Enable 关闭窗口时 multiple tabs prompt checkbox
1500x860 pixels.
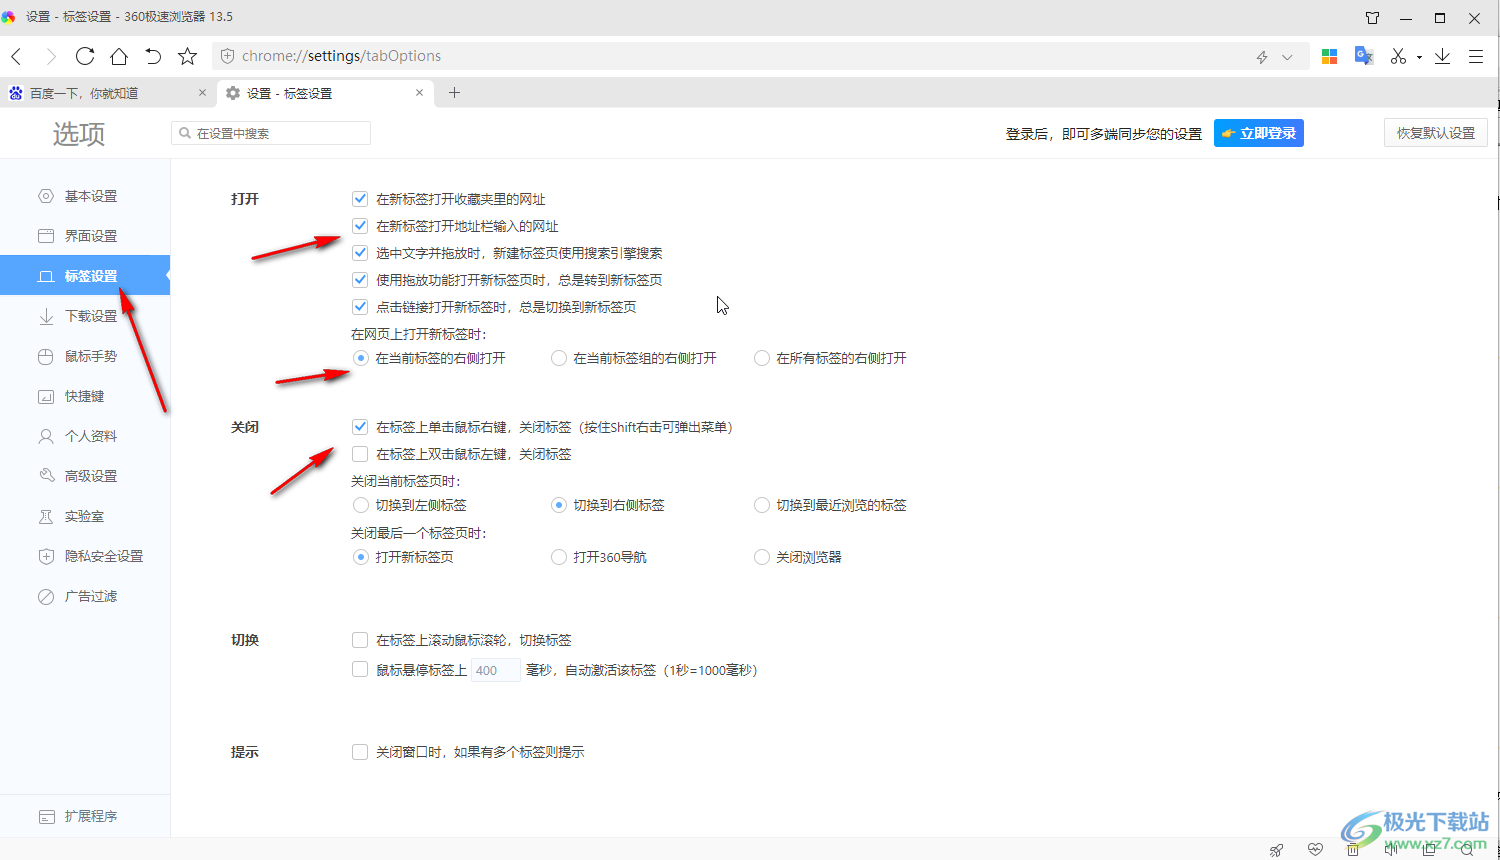point(360,752)
